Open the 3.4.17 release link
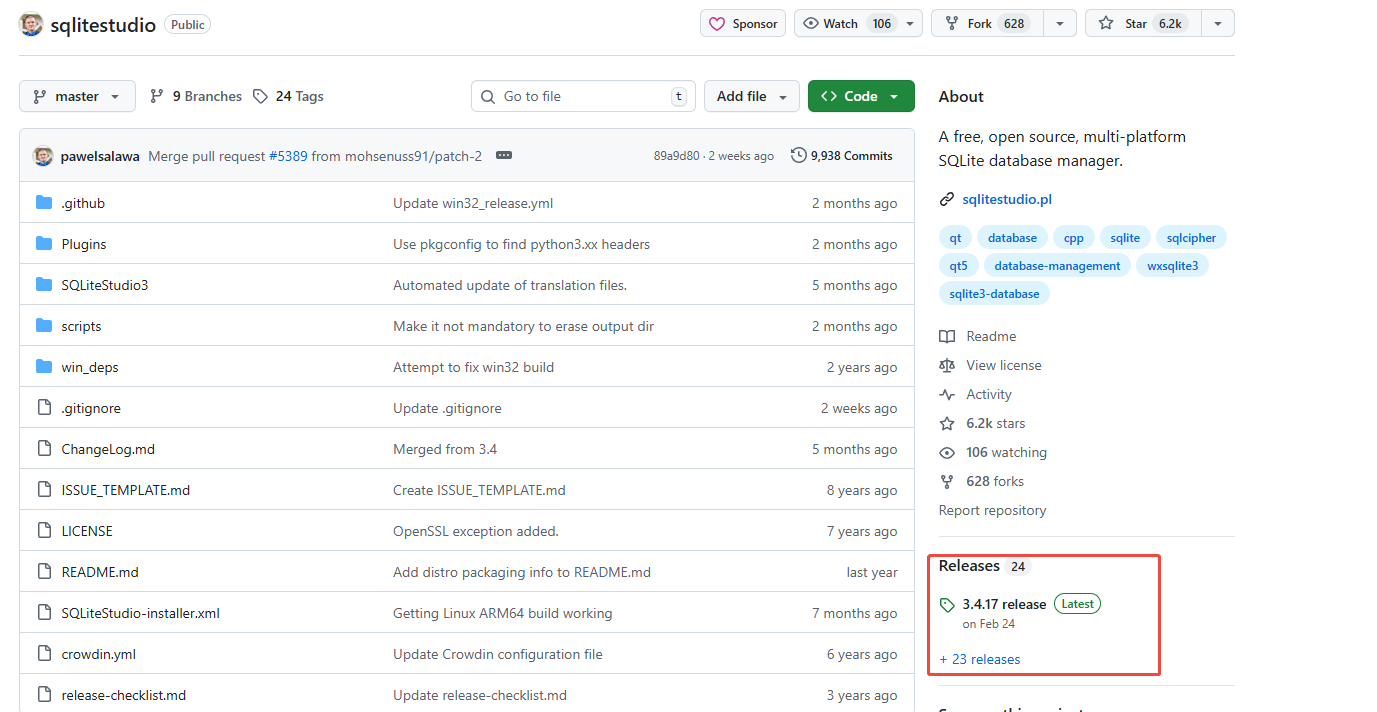The width and height of the screenshot is (1377, 712). (x=1004, y=605)
